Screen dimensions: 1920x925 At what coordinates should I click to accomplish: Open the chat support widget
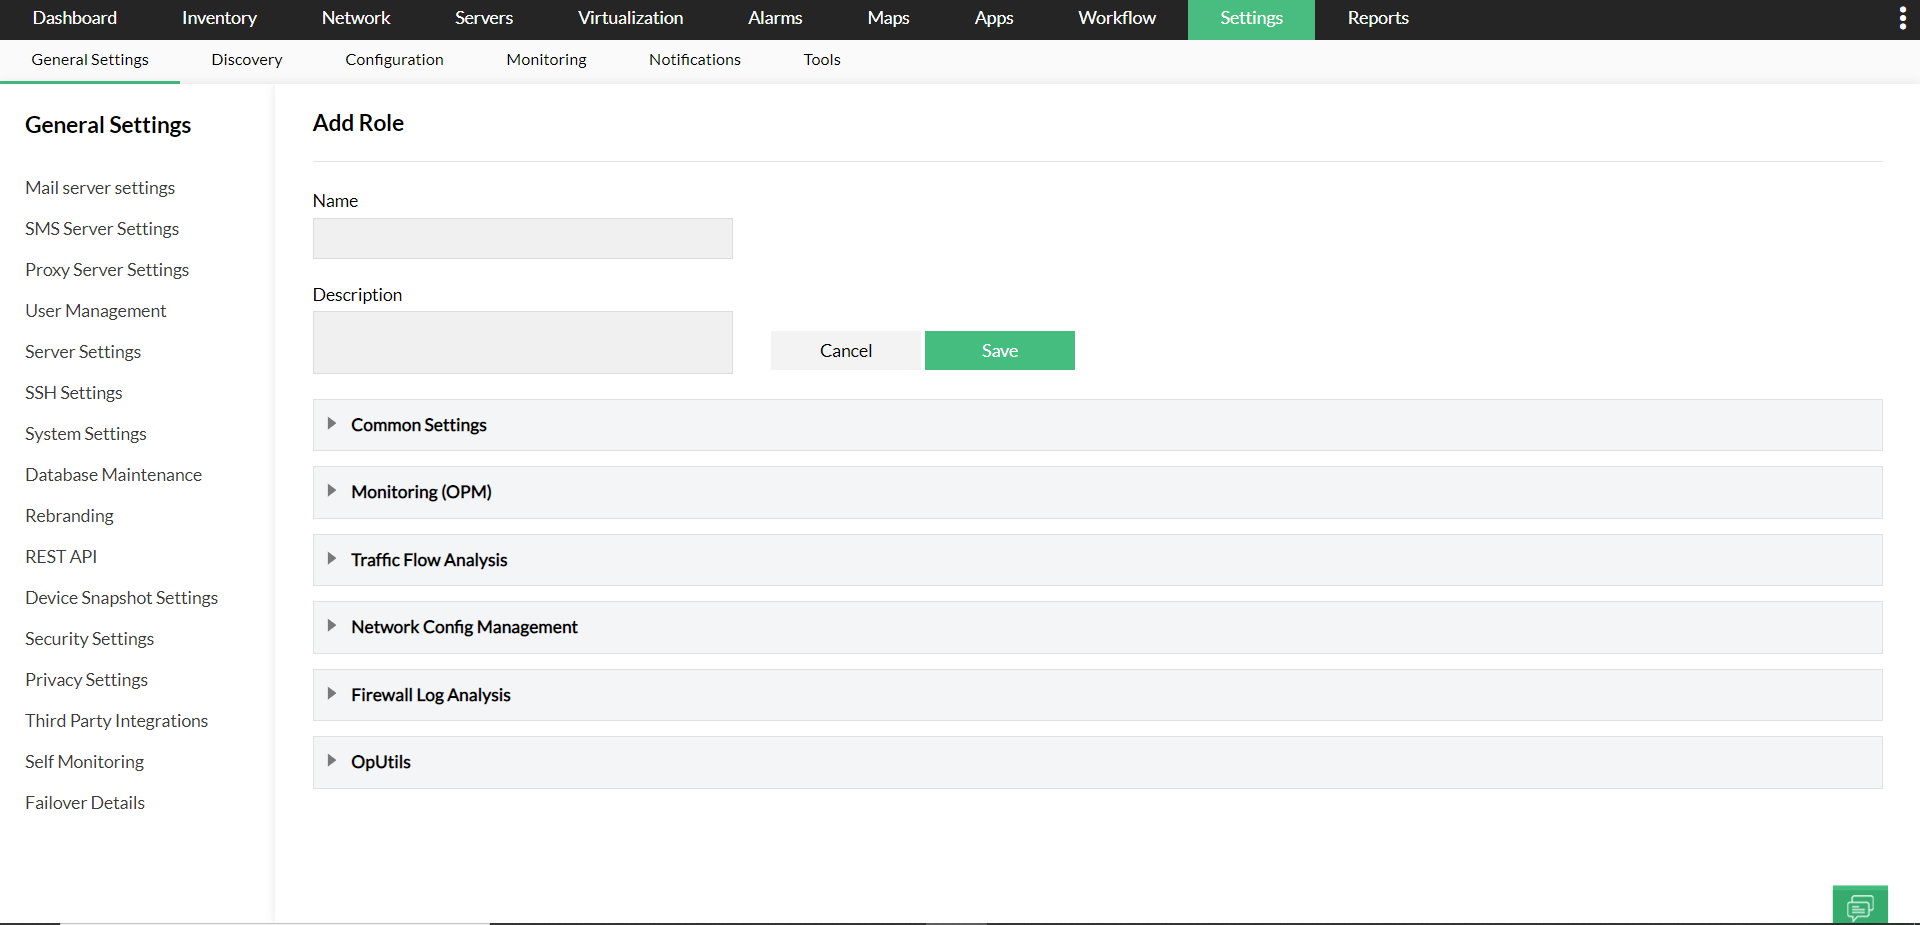[1860, 905]
